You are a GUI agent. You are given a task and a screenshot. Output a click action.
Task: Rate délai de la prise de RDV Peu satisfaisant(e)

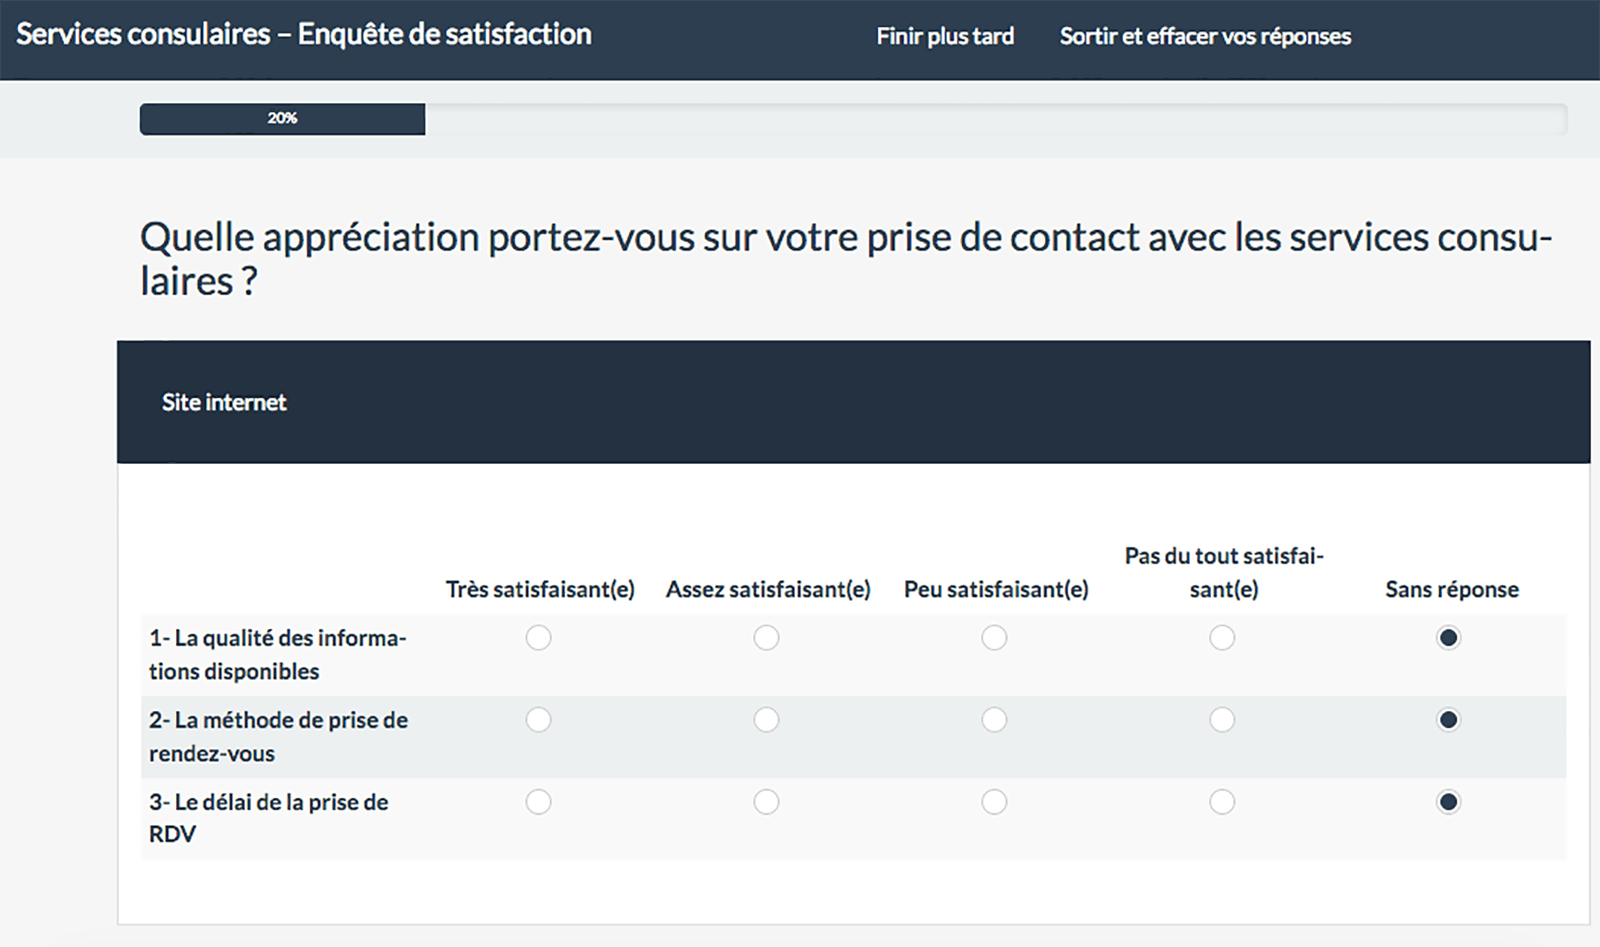994,802
